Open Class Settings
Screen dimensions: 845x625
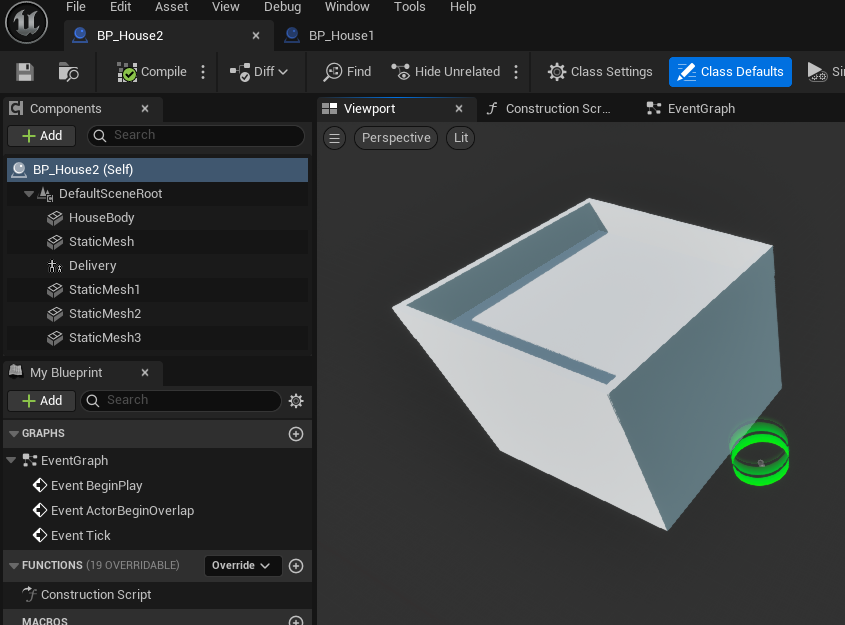coord(600,72)
